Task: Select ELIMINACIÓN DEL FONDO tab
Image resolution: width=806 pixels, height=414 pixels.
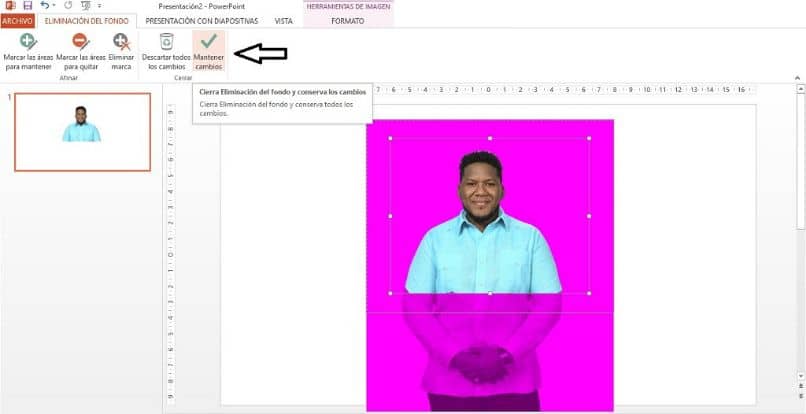Action: coord(86,21)
